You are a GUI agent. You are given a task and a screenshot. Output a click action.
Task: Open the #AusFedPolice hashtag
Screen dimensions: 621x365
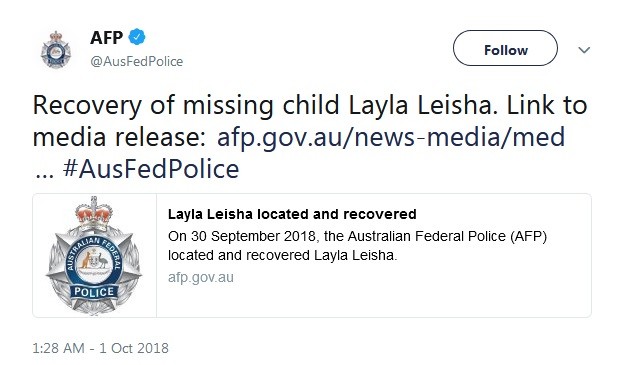click(151, 169)
